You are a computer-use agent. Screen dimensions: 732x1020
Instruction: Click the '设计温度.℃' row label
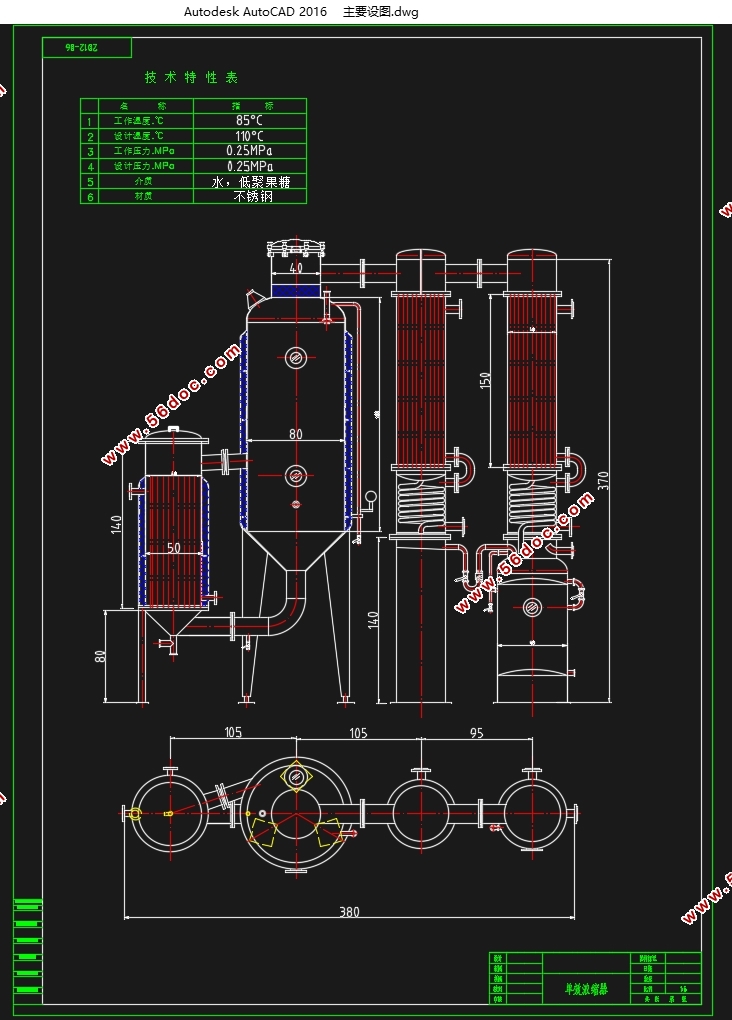tap(139, 136)
